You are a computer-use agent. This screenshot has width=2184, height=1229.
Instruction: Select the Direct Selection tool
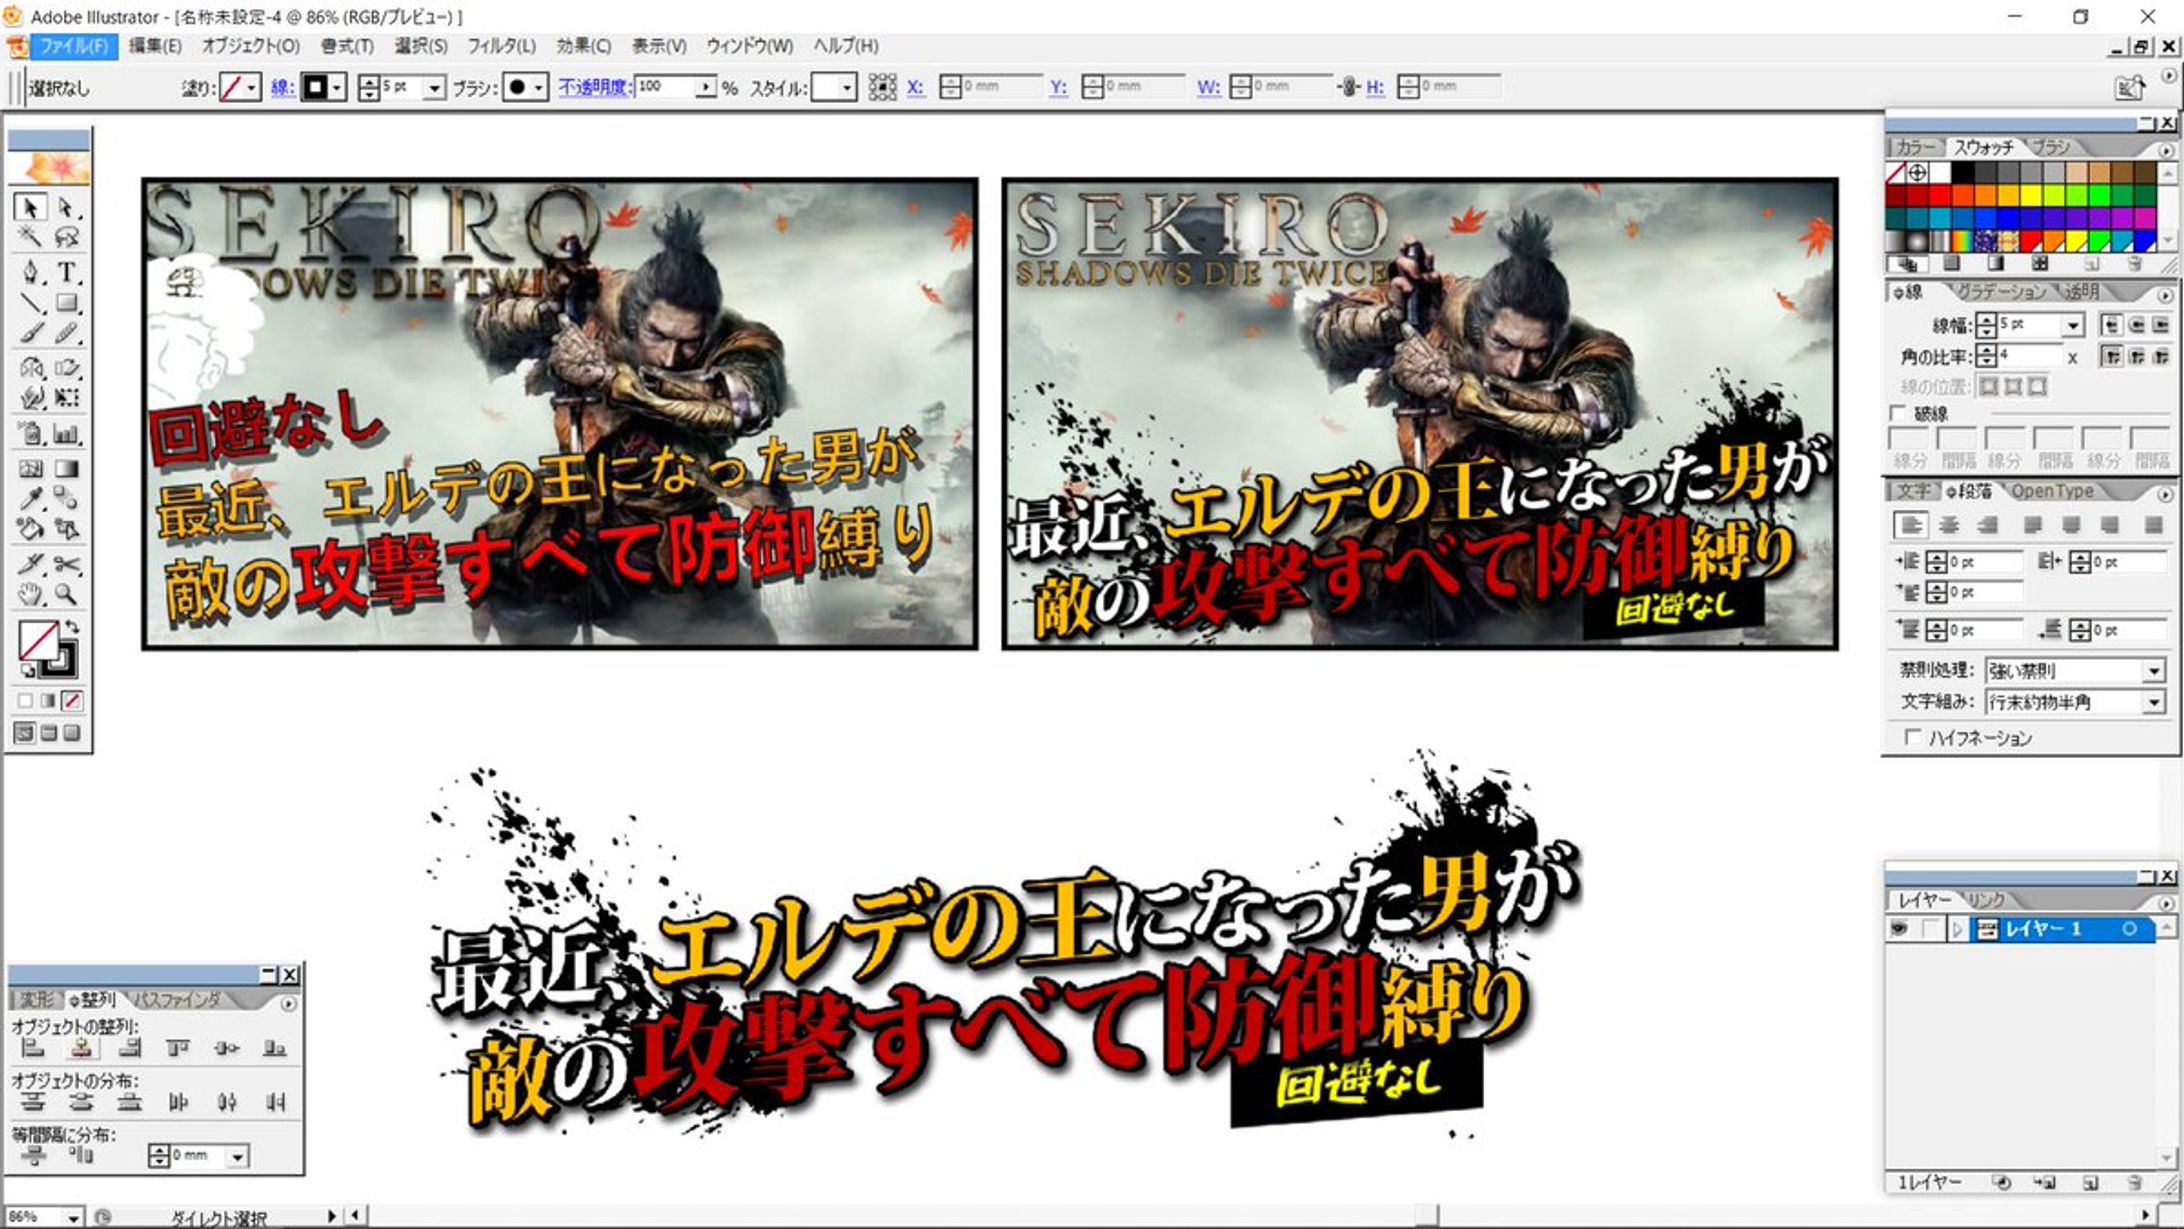tap(66, 207)
